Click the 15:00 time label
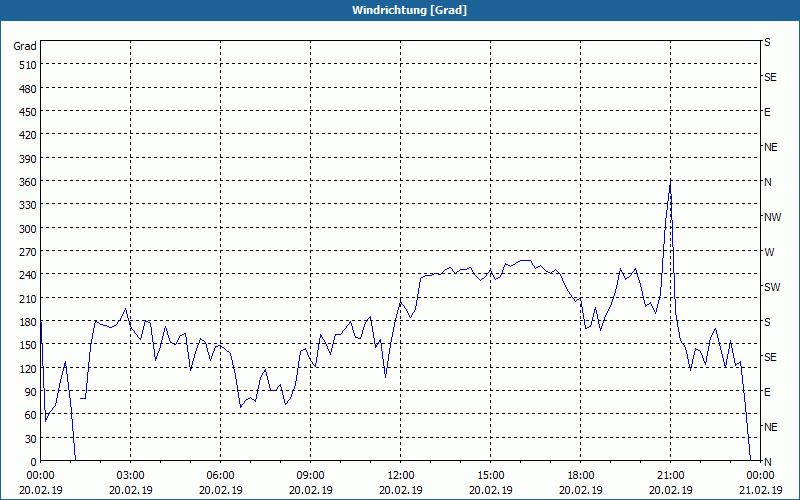The image size is (800, 500). [491, 476]
